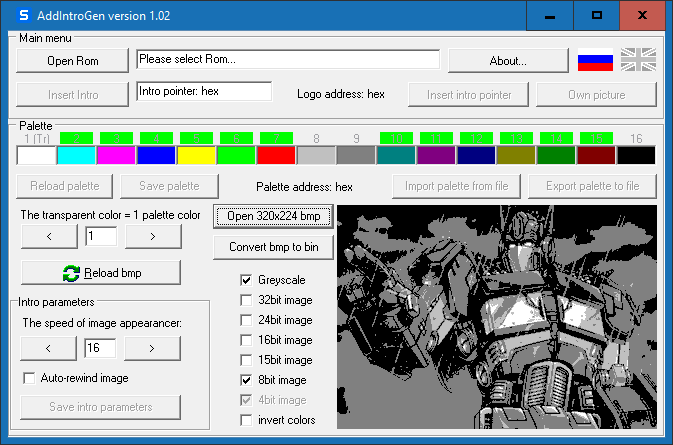Toggle the 4bit image checkbox
The height and width of the screenshot is (445, 673).
coord(246,400)
